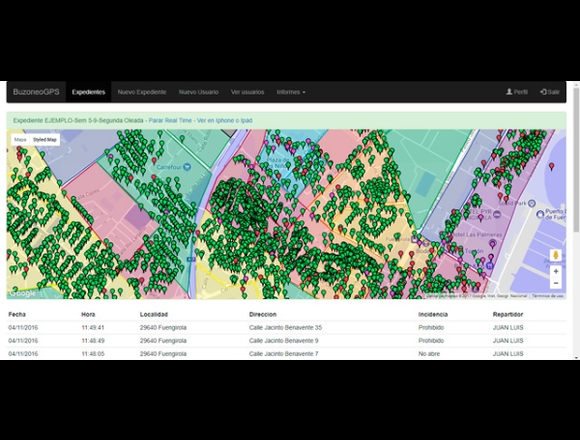The image size is (580, 440).
Task: Click the Direccion column header
Action: 263,314
